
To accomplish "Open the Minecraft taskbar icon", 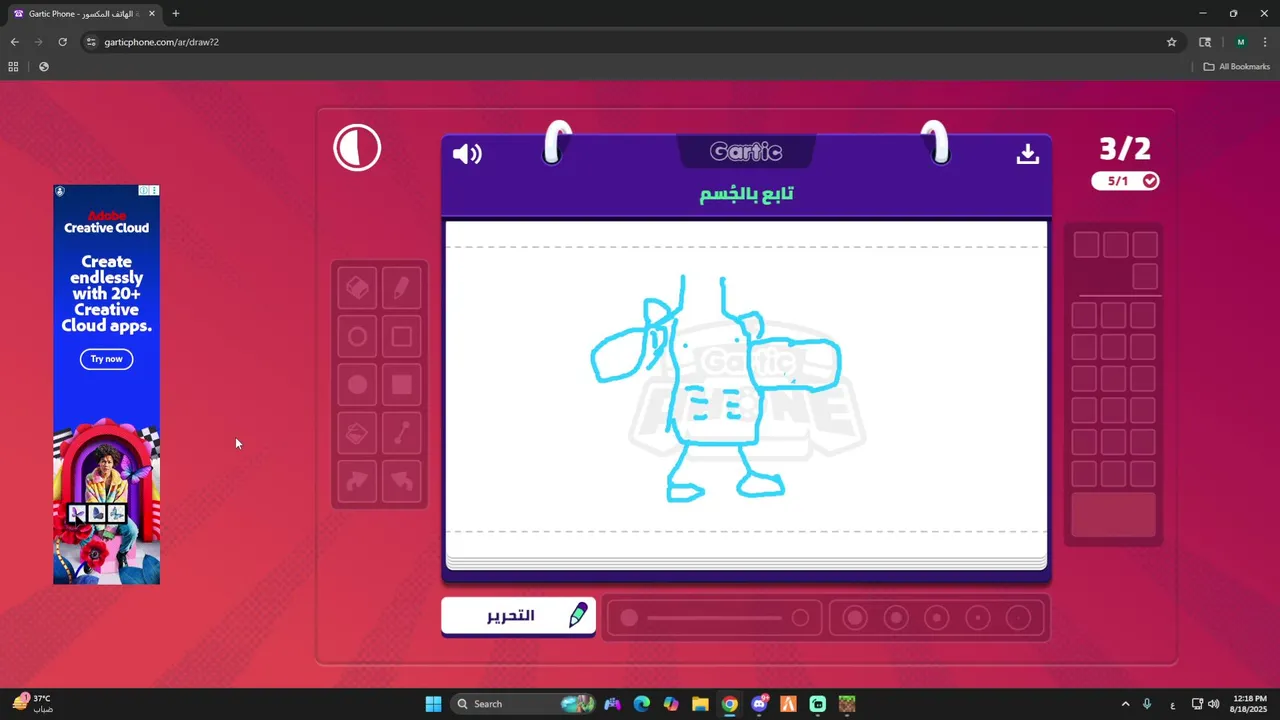I will coord(847,704).
